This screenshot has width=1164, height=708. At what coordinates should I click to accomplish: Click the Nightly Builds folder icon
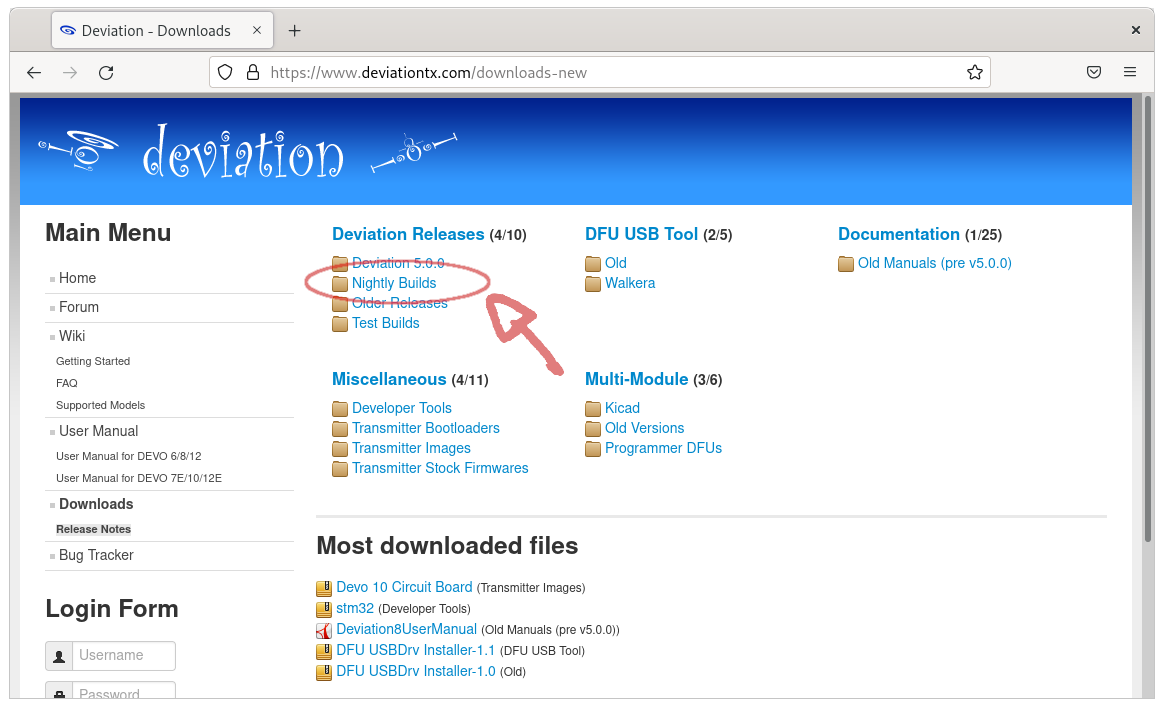tap(340, 283)
